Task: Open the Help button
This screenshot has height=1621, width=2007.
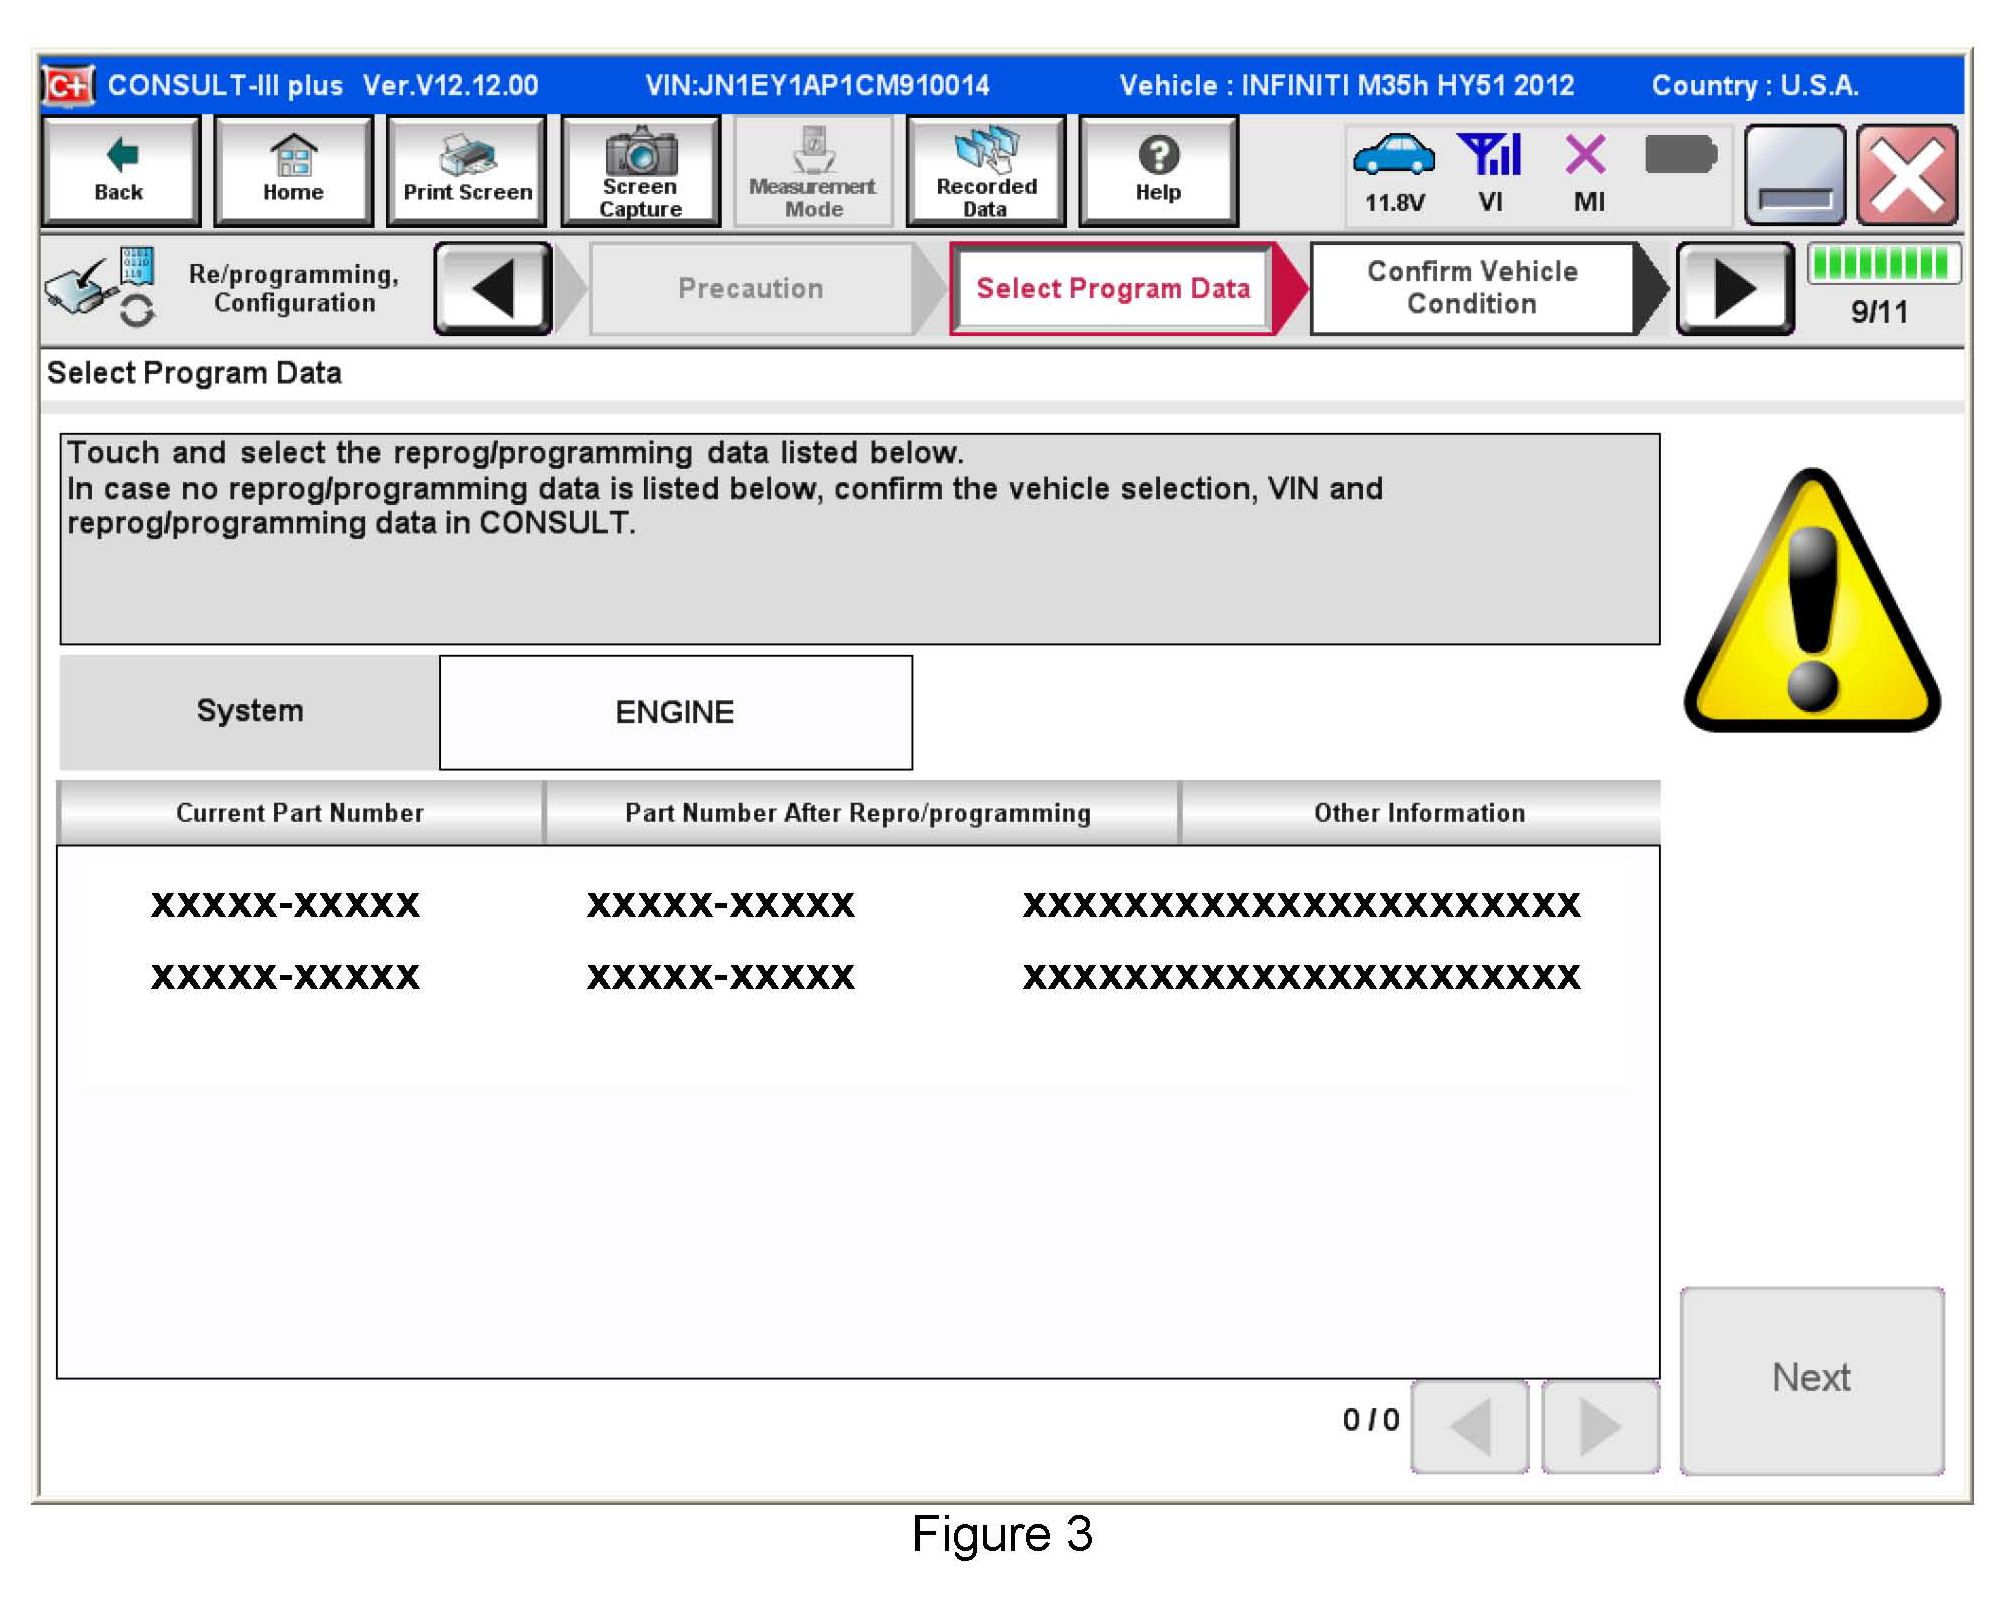Action: click(1158, 171)
